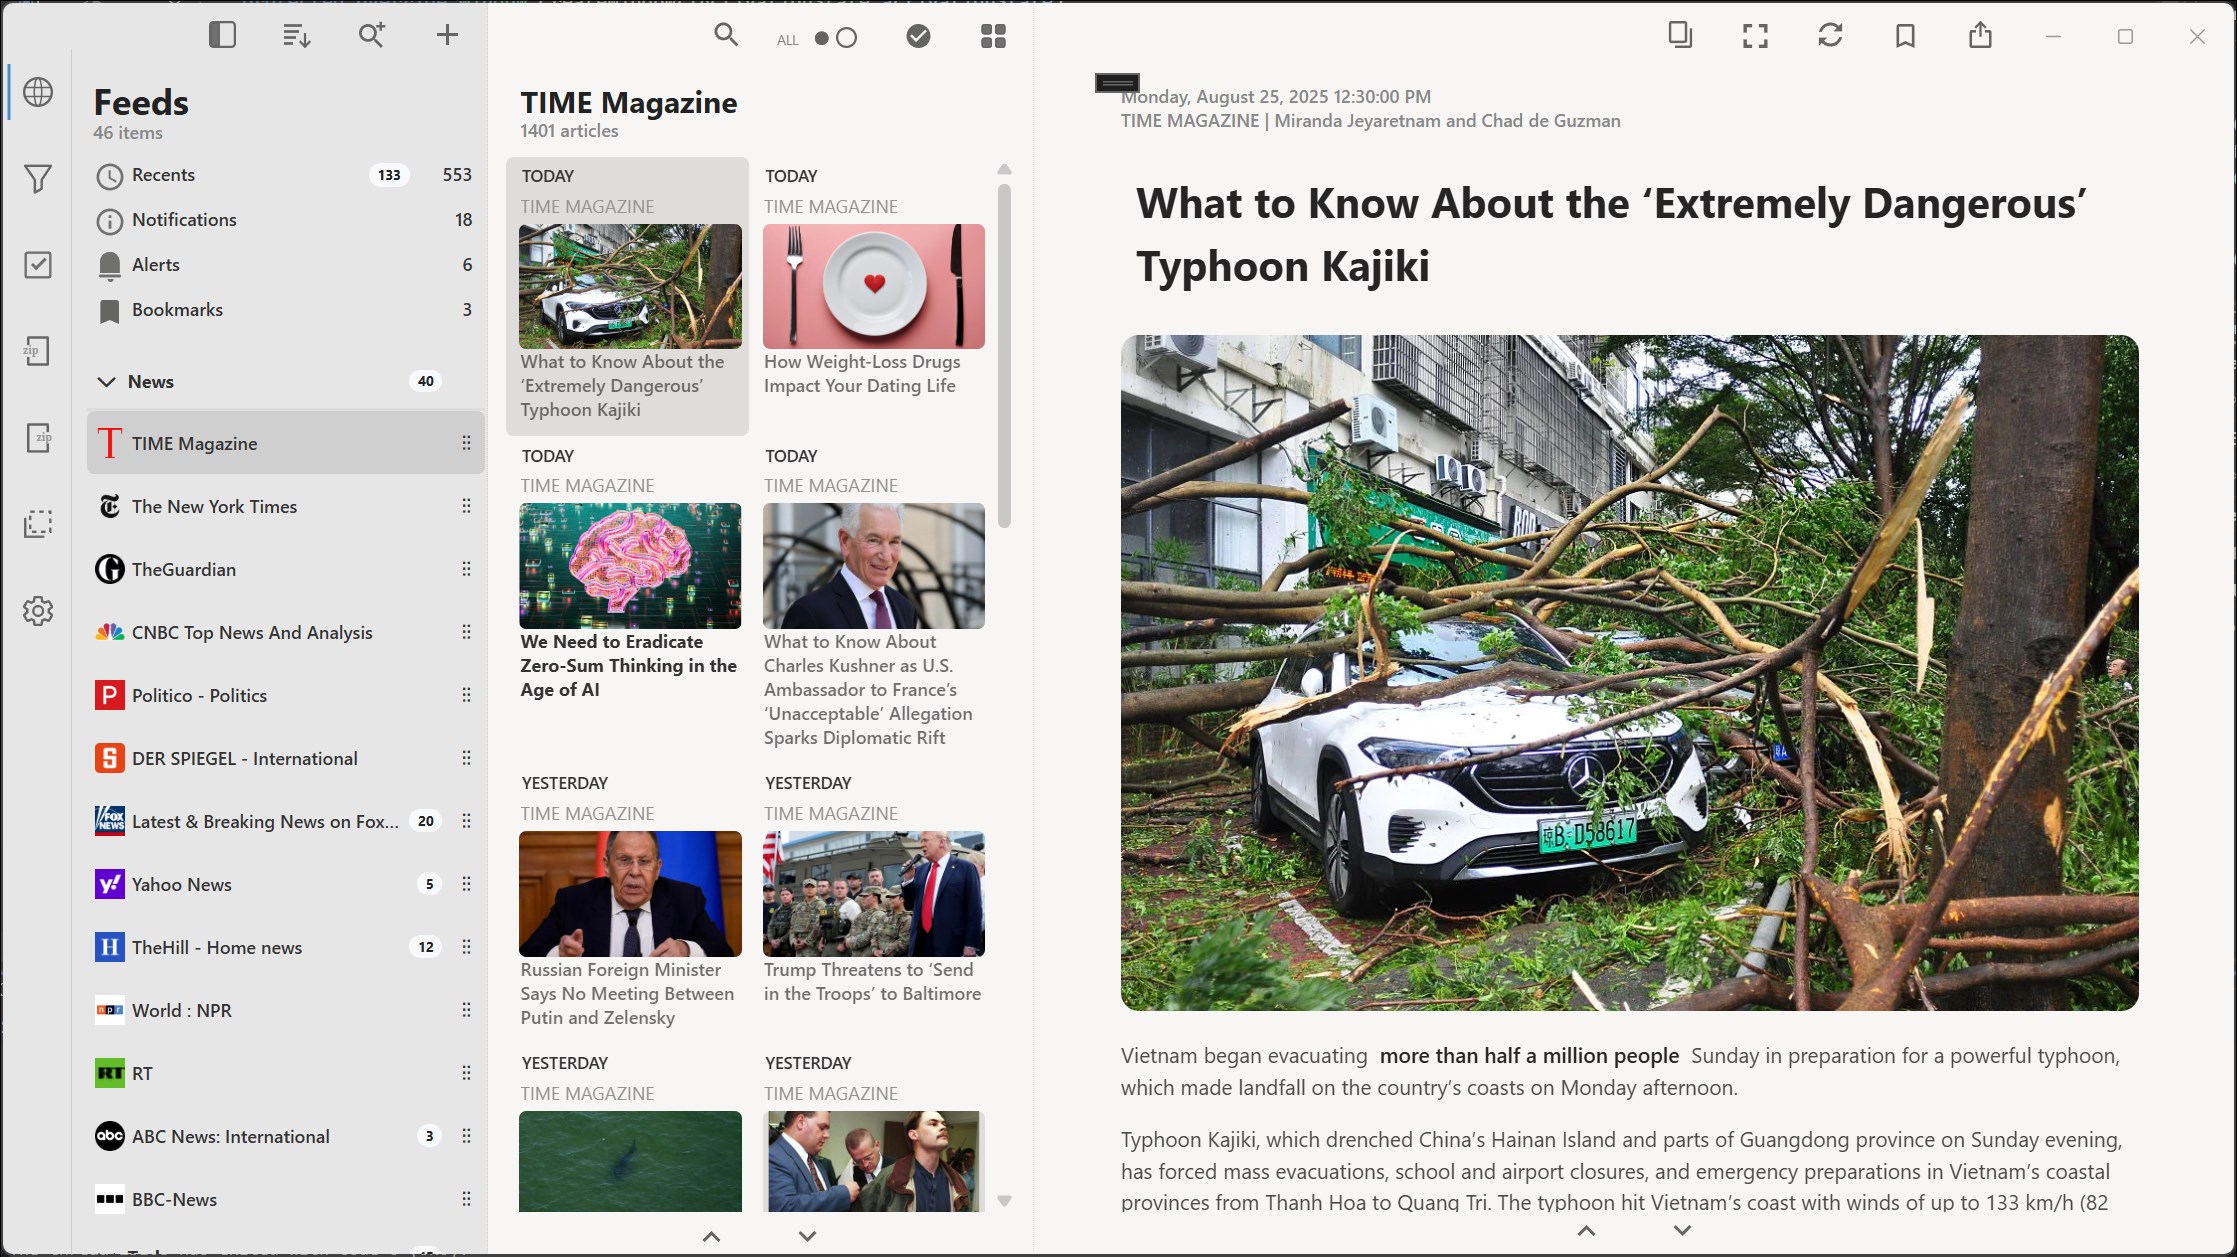Open options dots for The New York Times

tap(466, 506)
